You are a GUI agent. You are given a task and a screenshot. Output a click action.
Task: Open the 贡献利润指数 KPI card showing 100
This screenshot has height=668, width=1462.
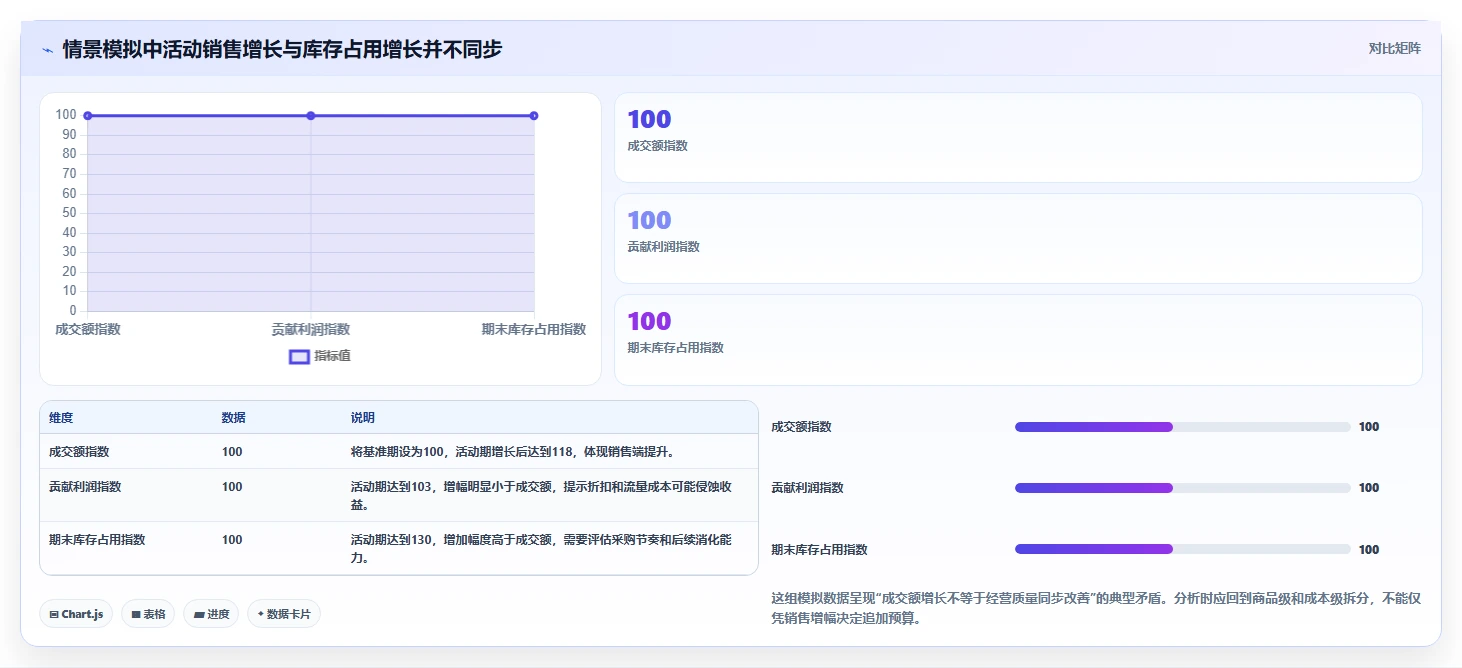coord(1018,239)
